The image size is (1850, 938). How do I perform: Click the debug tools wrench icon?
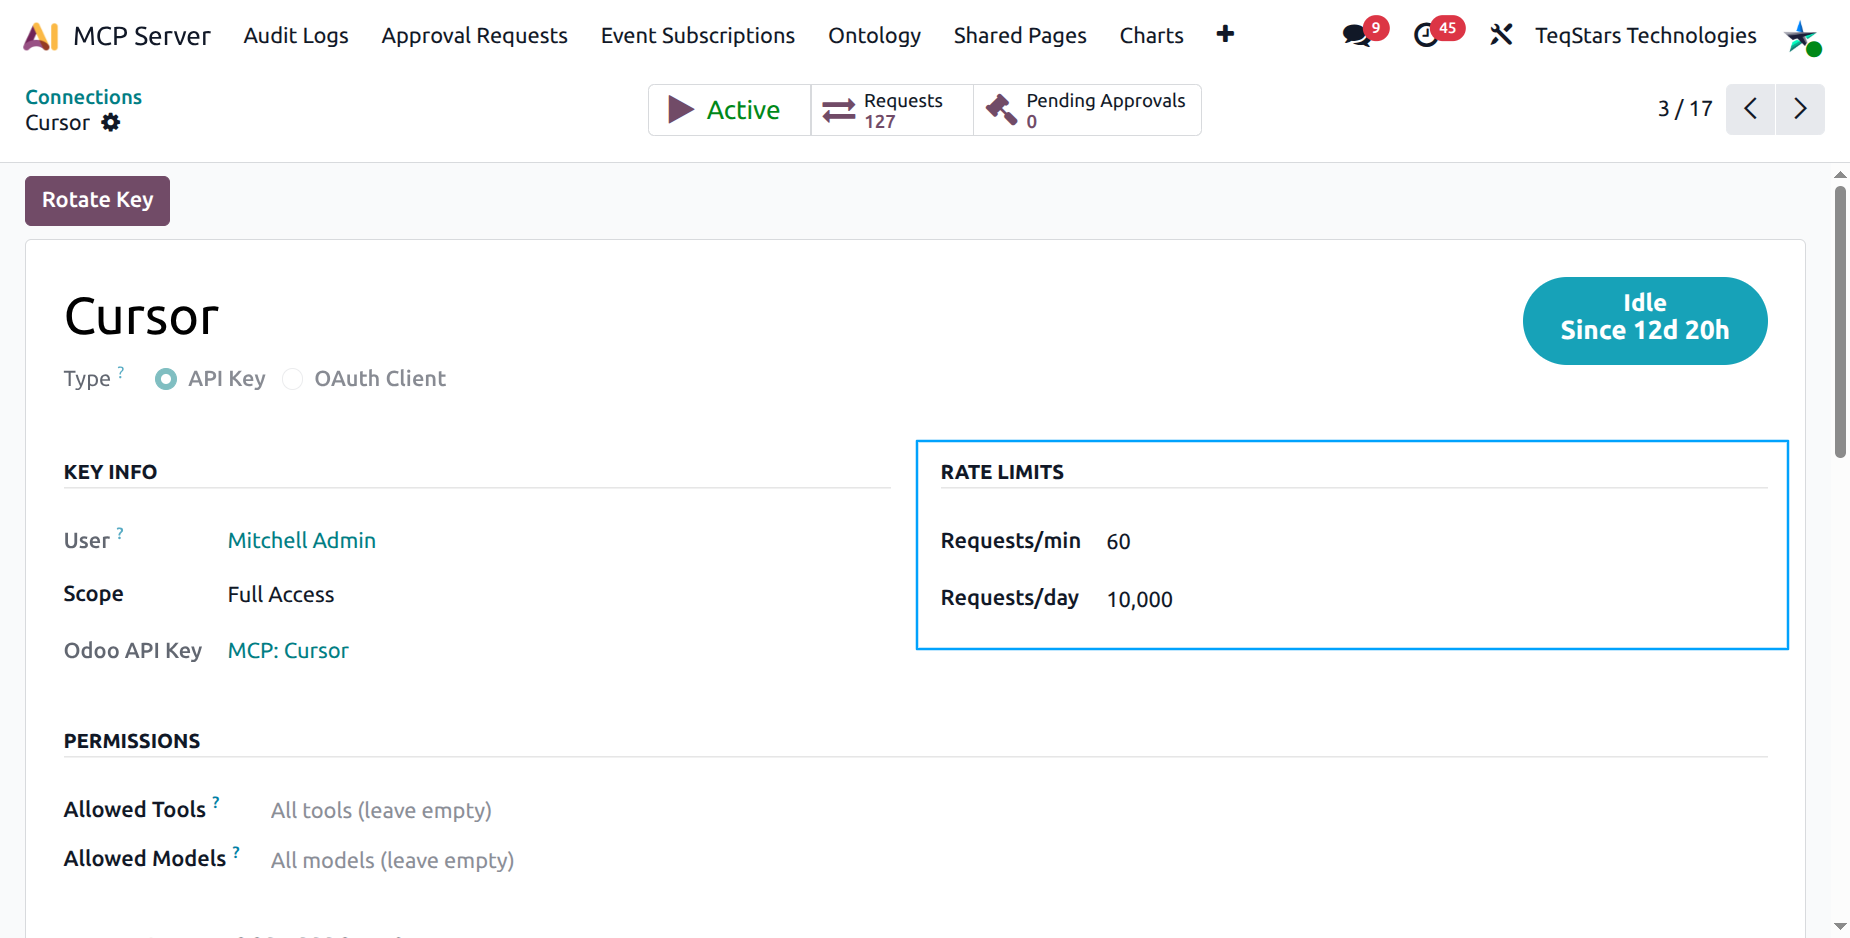click(x=1501, y=35)
